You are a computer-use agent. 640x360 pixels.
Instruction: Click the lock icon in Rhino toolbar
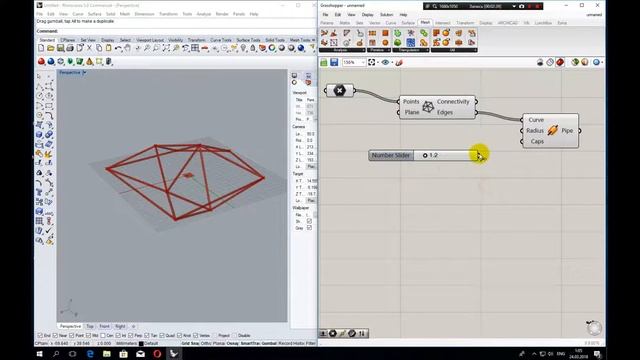pyautogui.click(x=253, y=48)
